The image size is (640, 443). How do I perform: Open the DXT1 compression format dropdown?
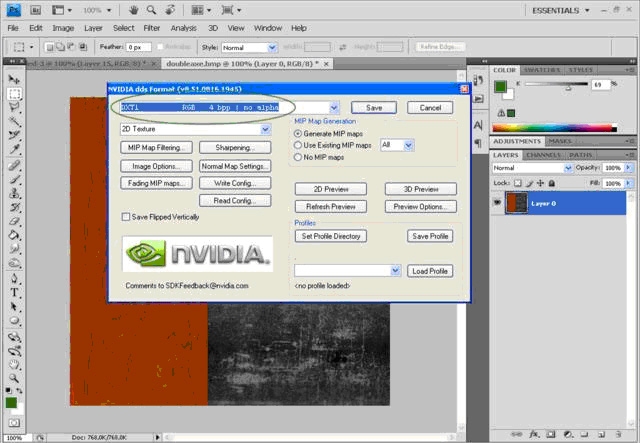334,107
